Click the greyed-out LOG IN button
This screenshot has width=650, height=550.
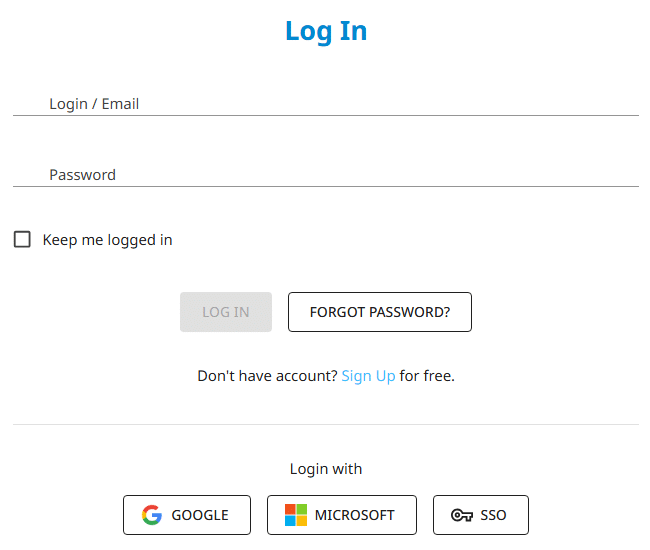226,312
